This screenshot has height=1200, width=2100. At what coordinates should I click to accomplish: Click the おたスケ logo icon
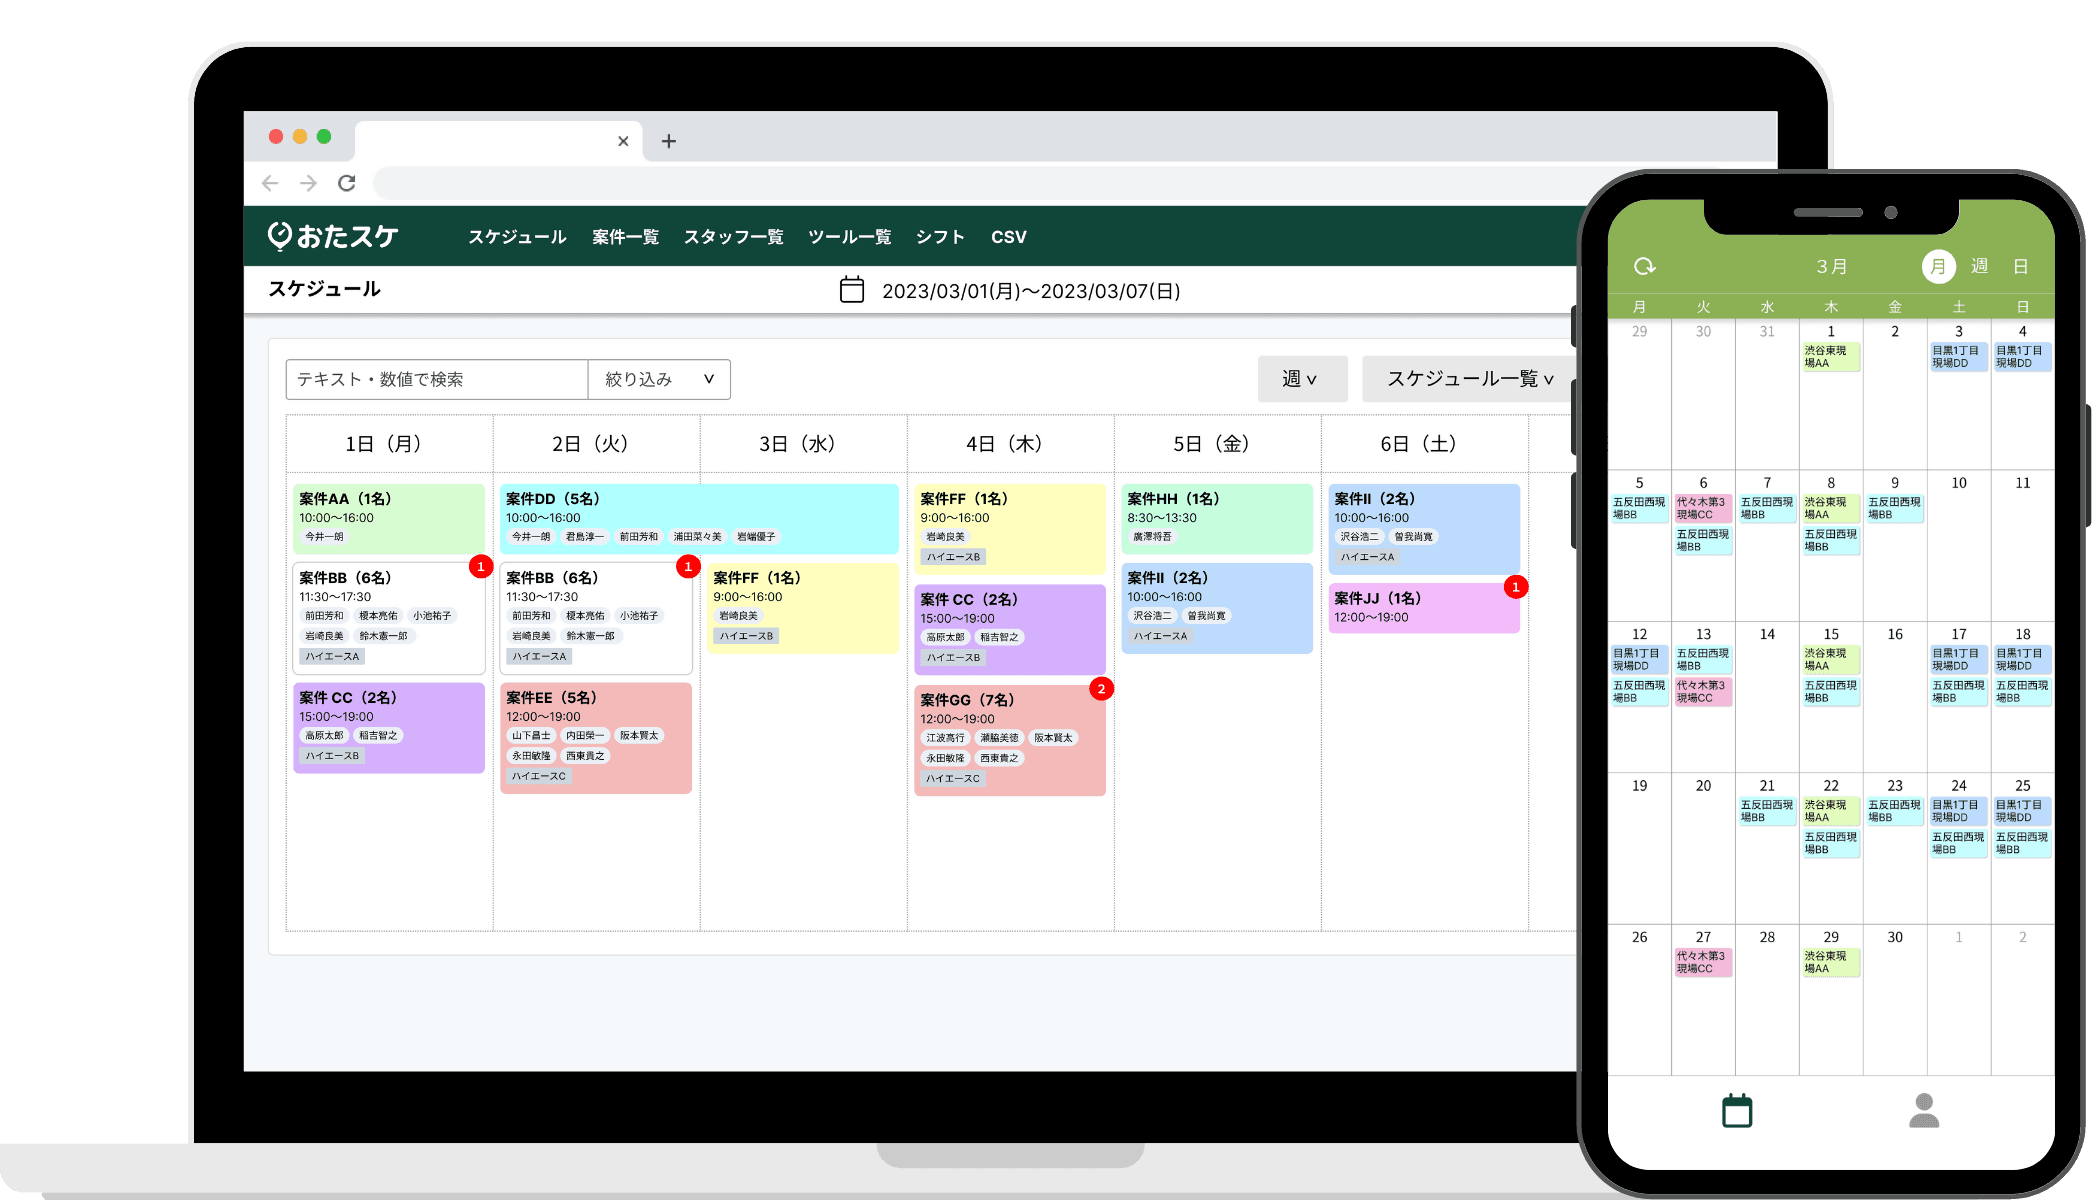coord(280,236)
